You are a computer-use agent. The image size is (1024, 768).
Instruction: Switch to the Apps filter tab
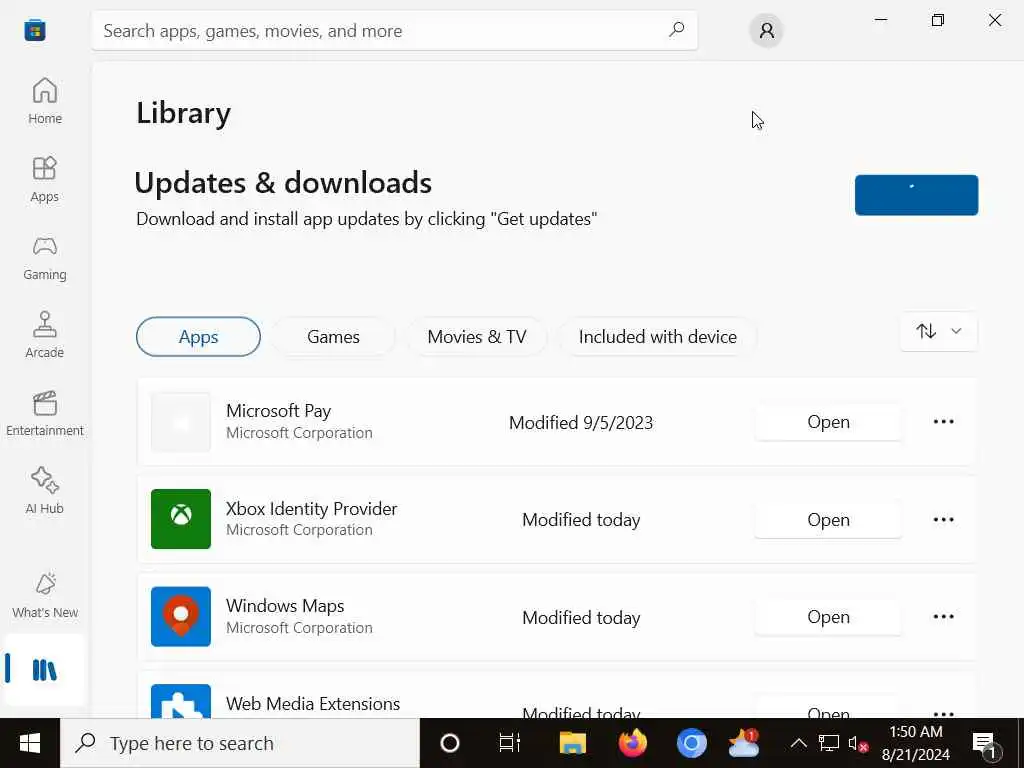point(198,337)
